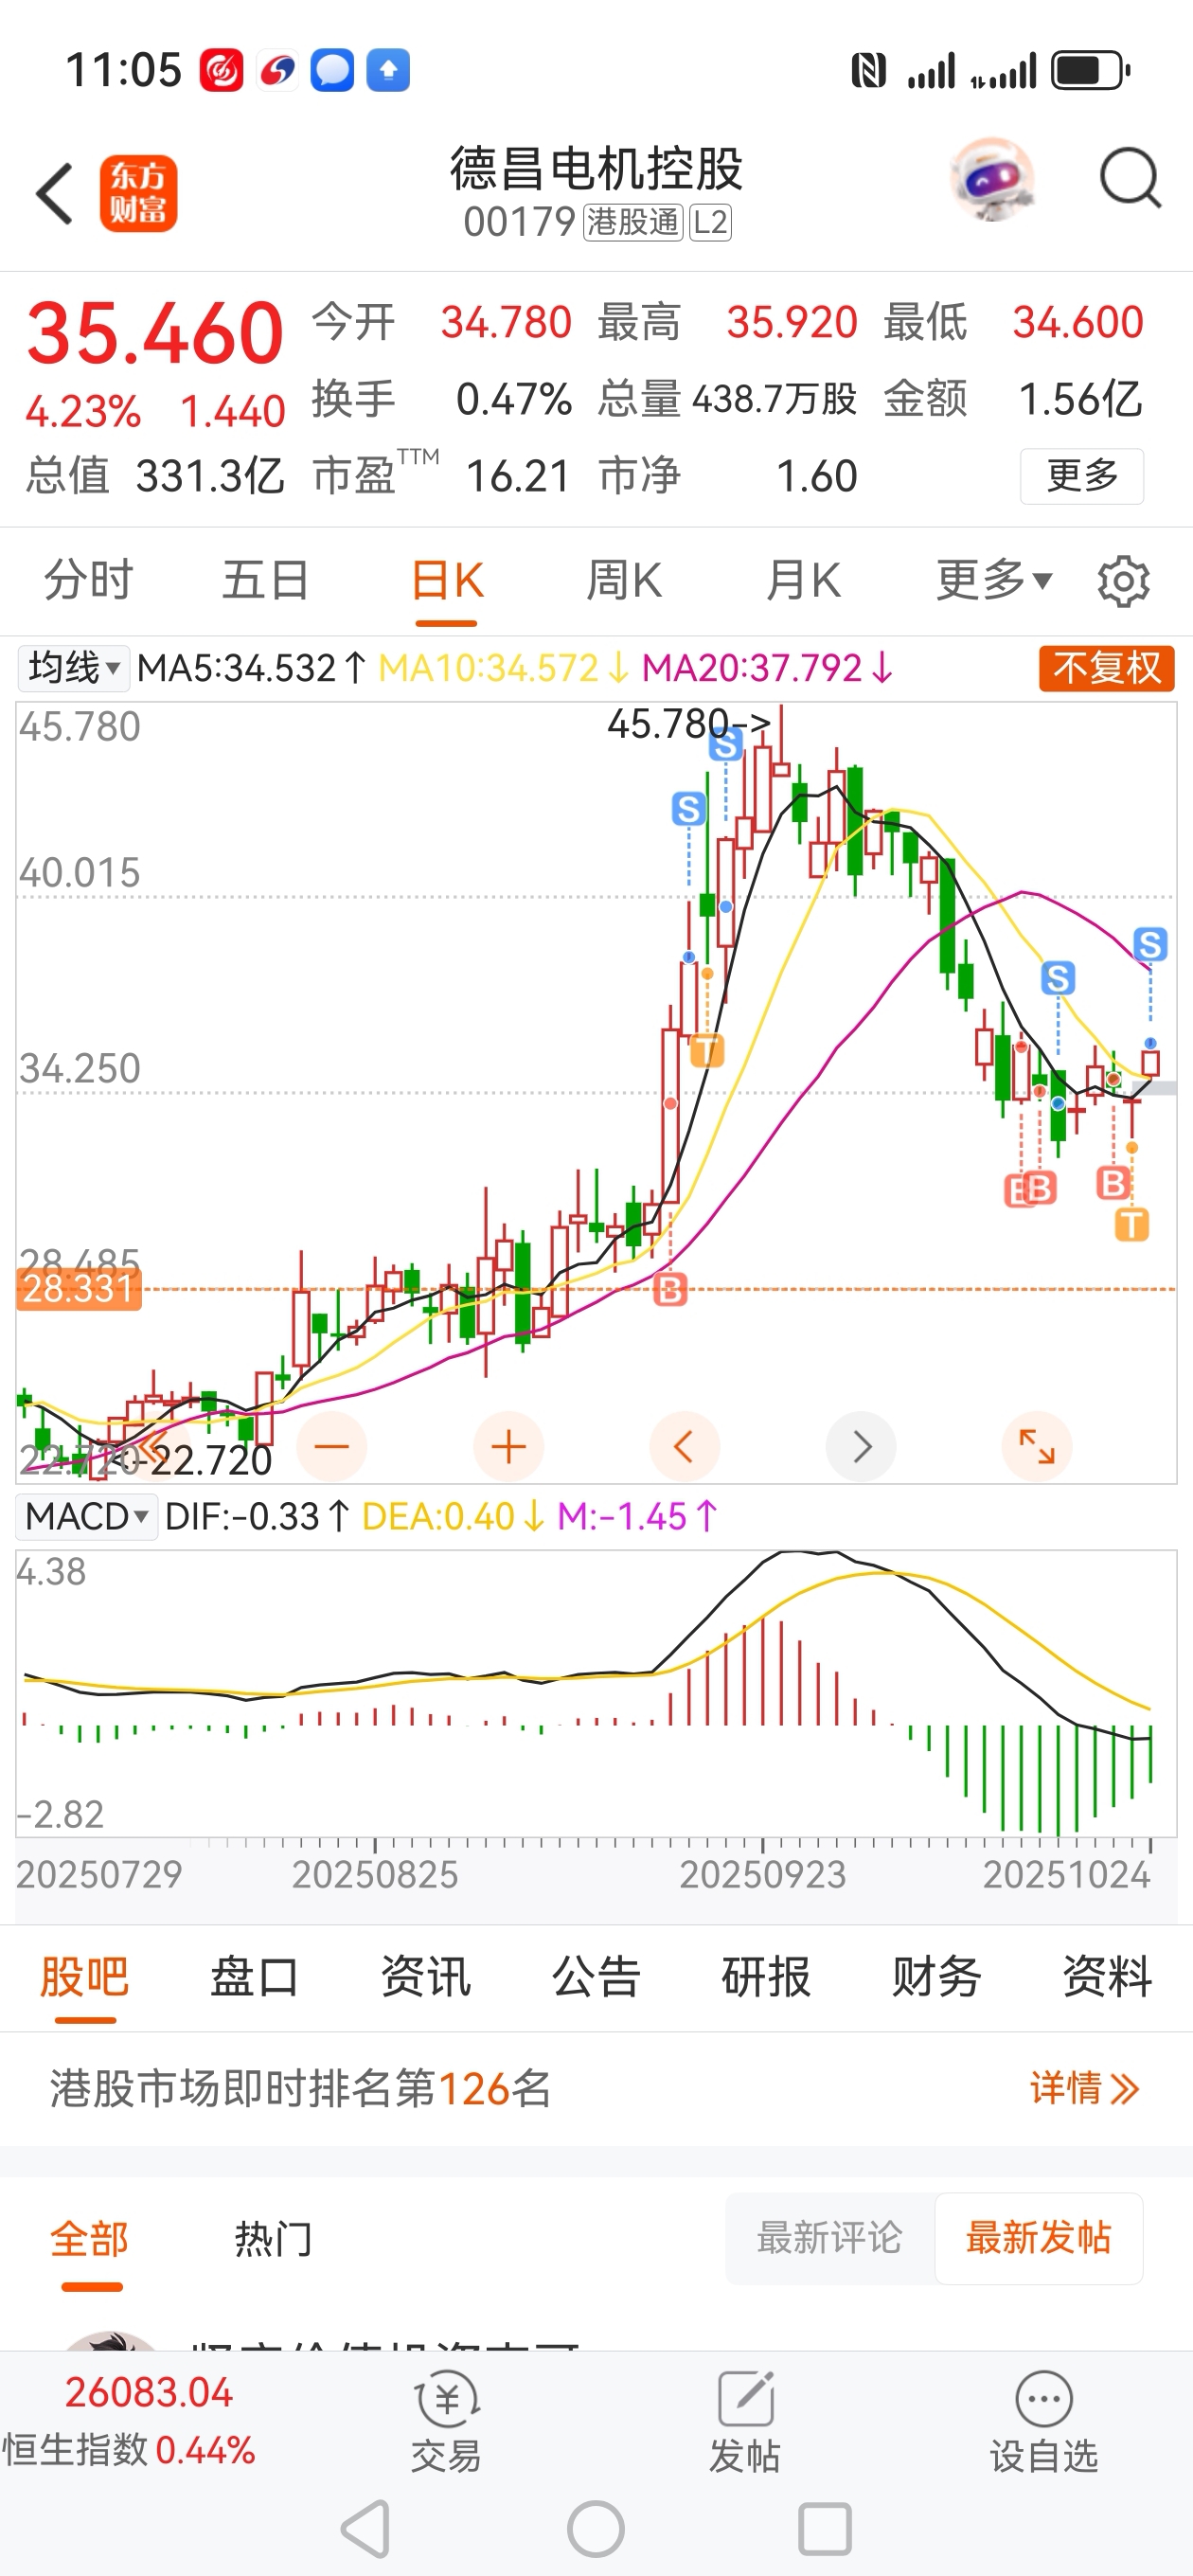Tap the 发帖 post icon
This screenshot has height=2576, width=1193.
[745, 2421]
